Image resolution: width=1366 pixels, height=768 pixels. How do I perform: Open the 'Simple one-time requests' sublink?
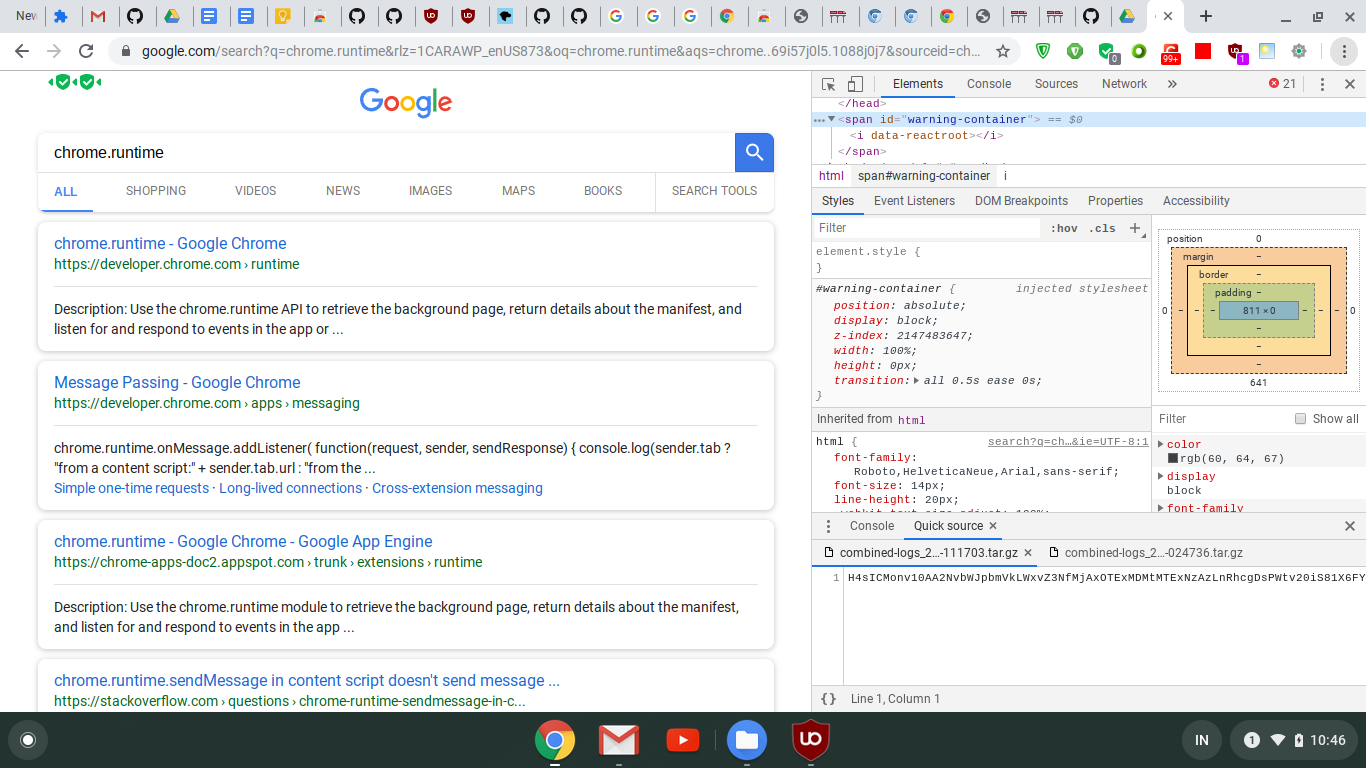tap(132, 488)
